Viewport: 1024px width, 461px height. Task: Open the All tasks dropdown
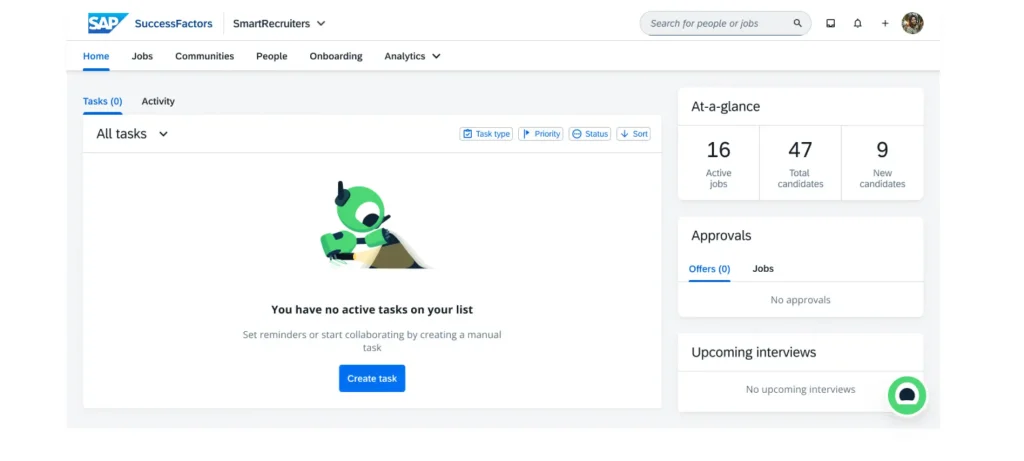point(132,134)
